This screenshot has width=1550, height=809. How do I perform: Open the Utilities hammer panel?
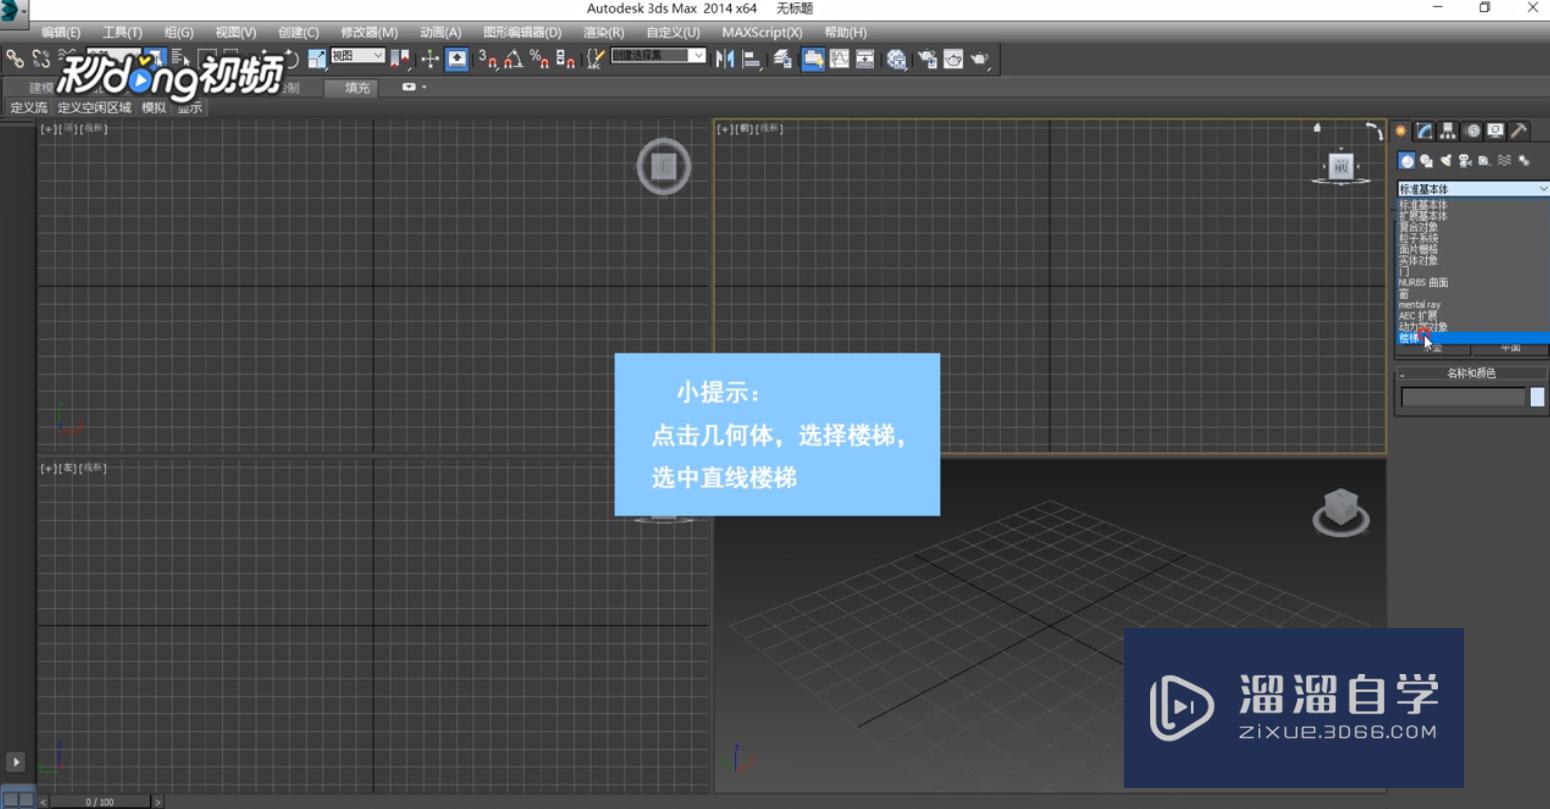1519,131
